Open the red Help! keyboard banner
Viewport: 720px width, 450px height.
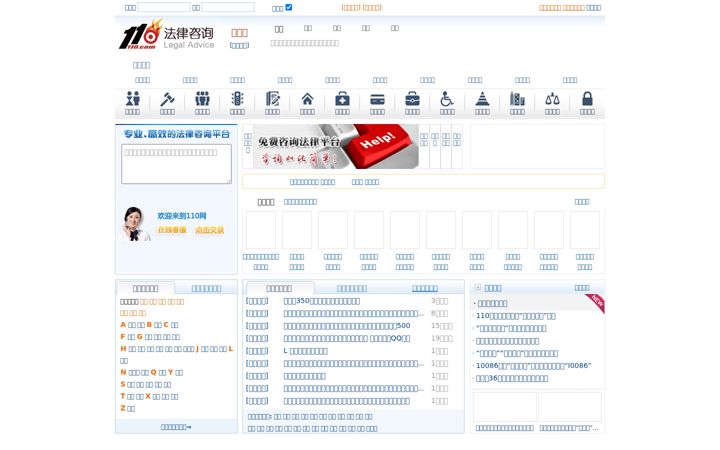pos(336,146)
